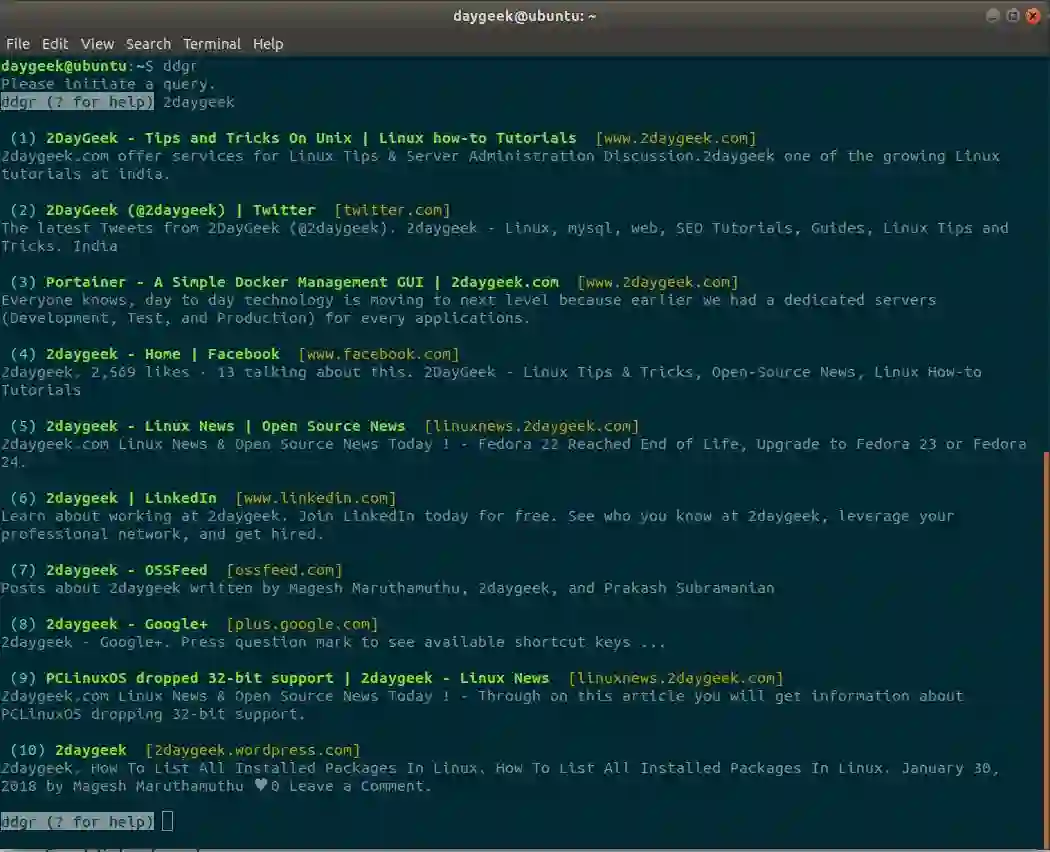
Task: Close the terminal window
Action: (1033, 15)
